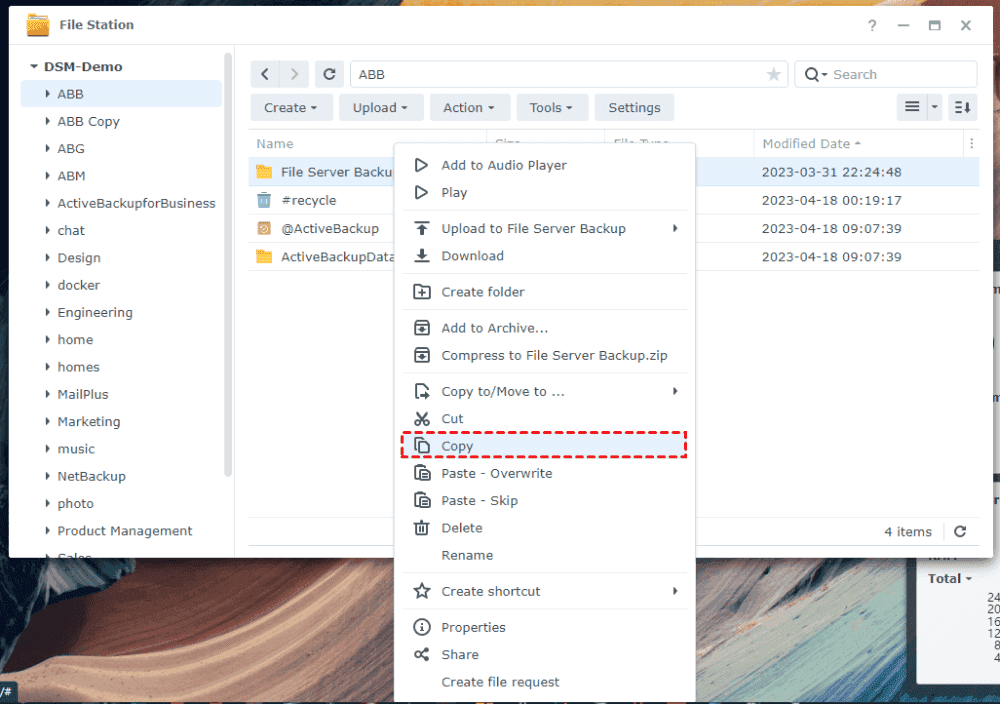Open the view mode dropdown arrow

(934, 107)
